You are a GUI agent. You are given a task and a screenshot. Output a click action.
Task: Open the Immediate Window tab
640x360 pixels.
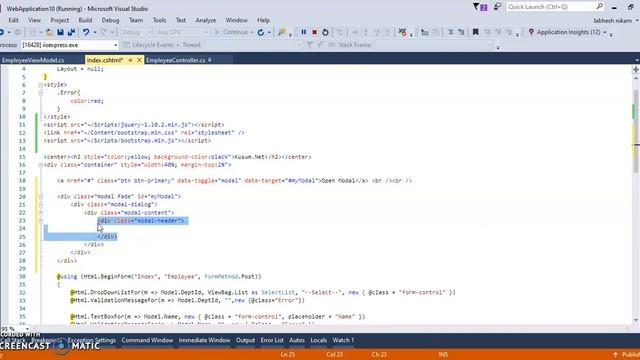click(204, 340)
